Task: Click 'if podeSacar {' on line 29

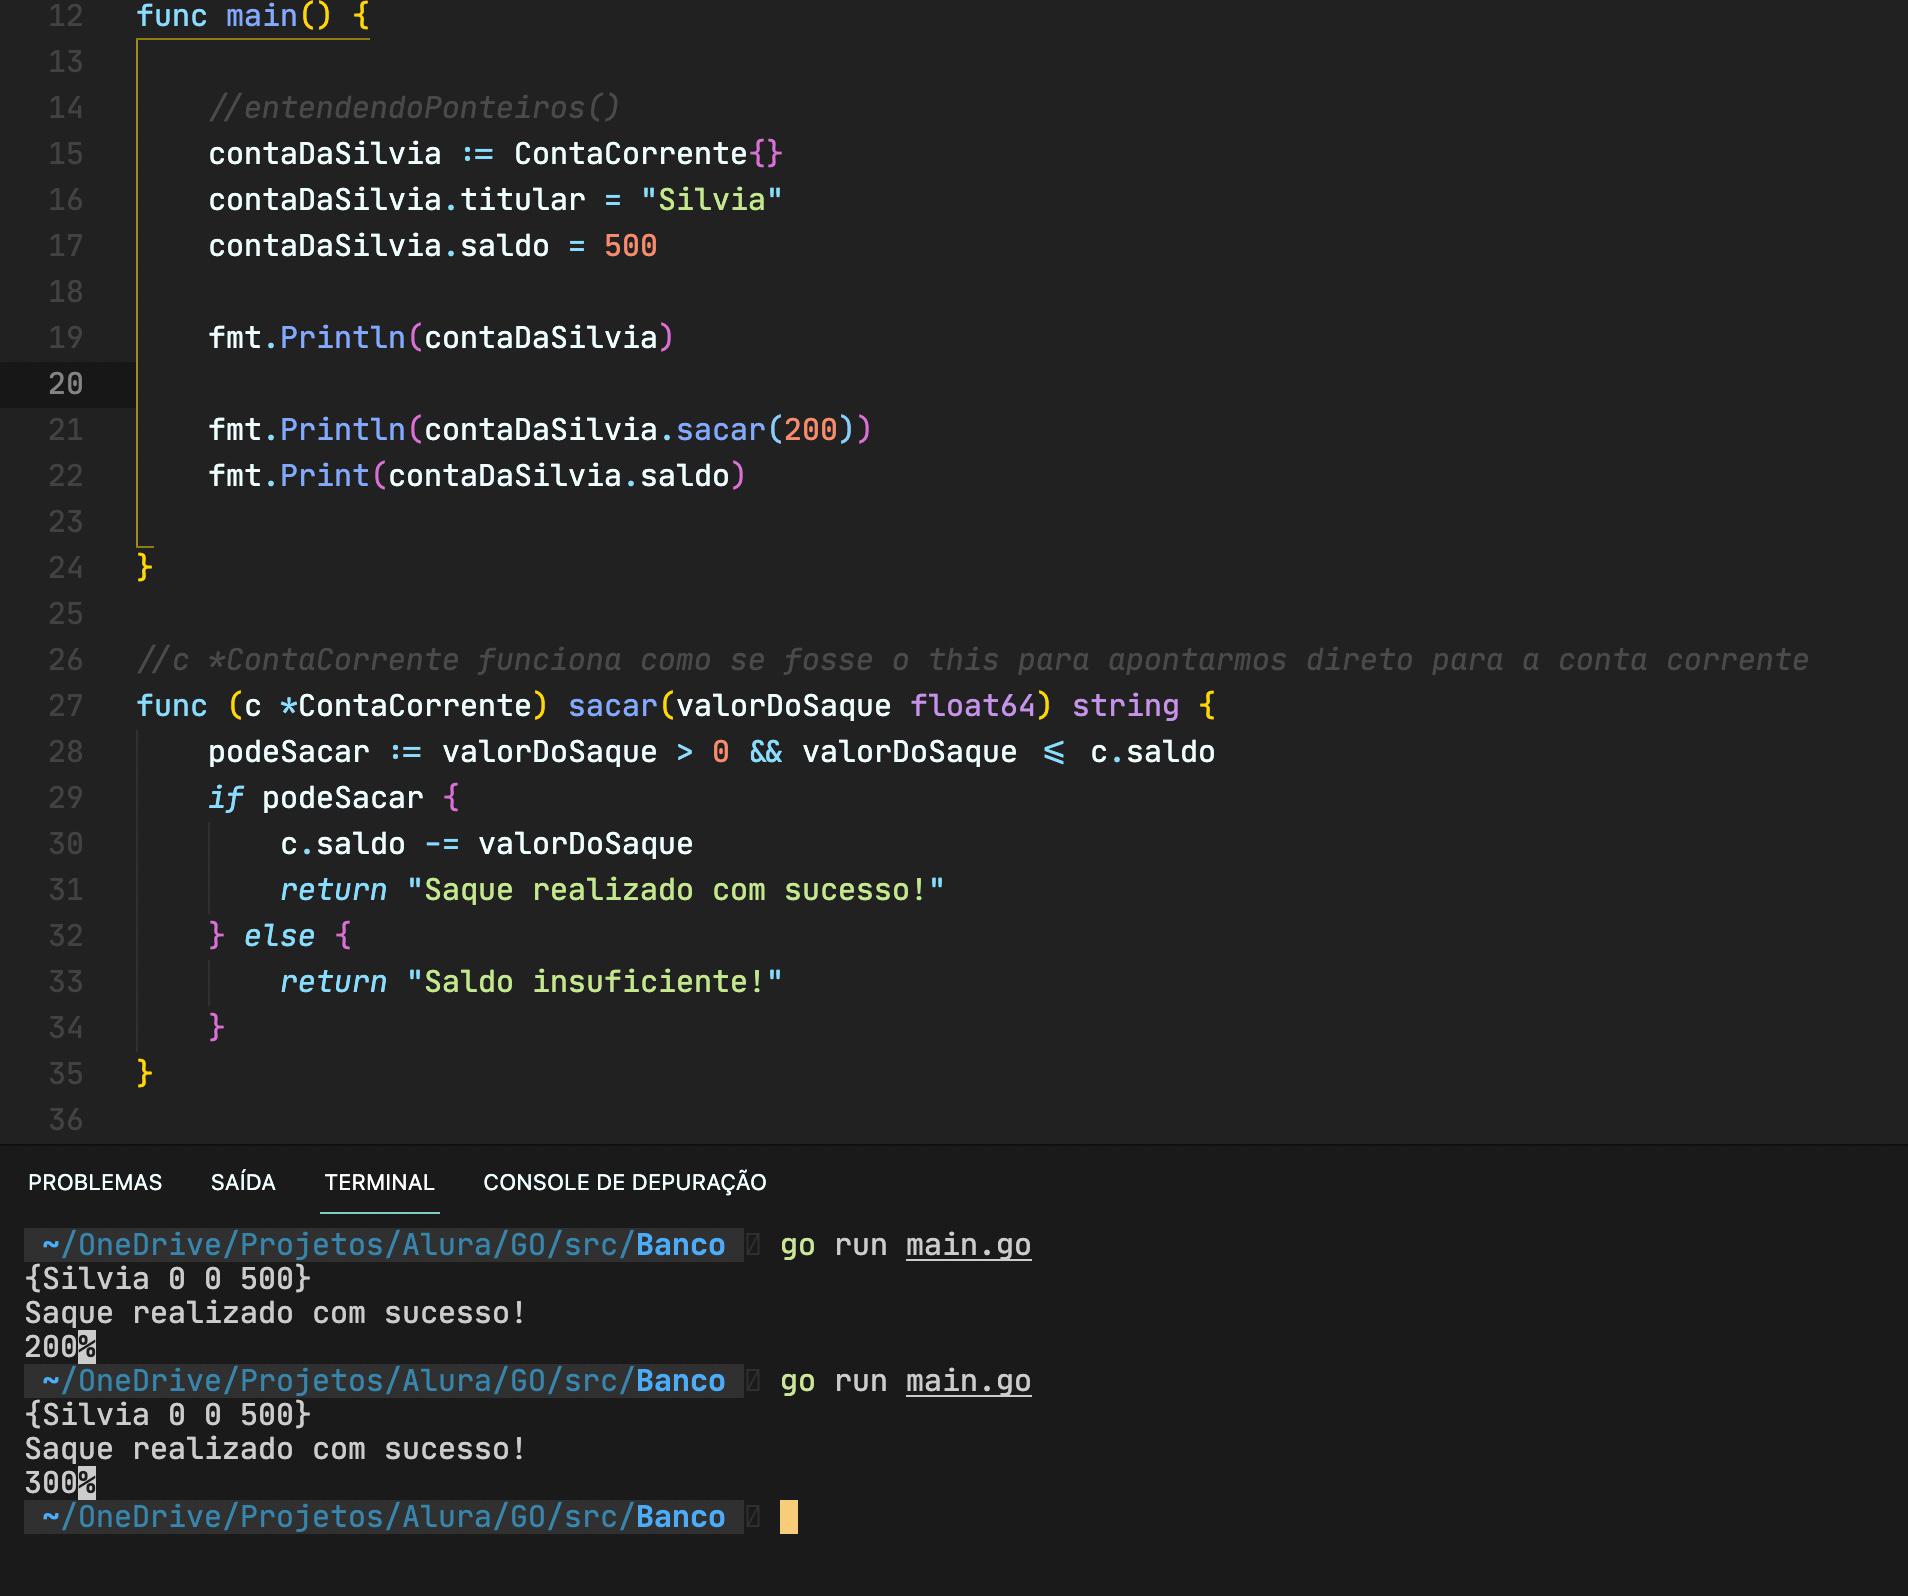Action: click(334, 798)
